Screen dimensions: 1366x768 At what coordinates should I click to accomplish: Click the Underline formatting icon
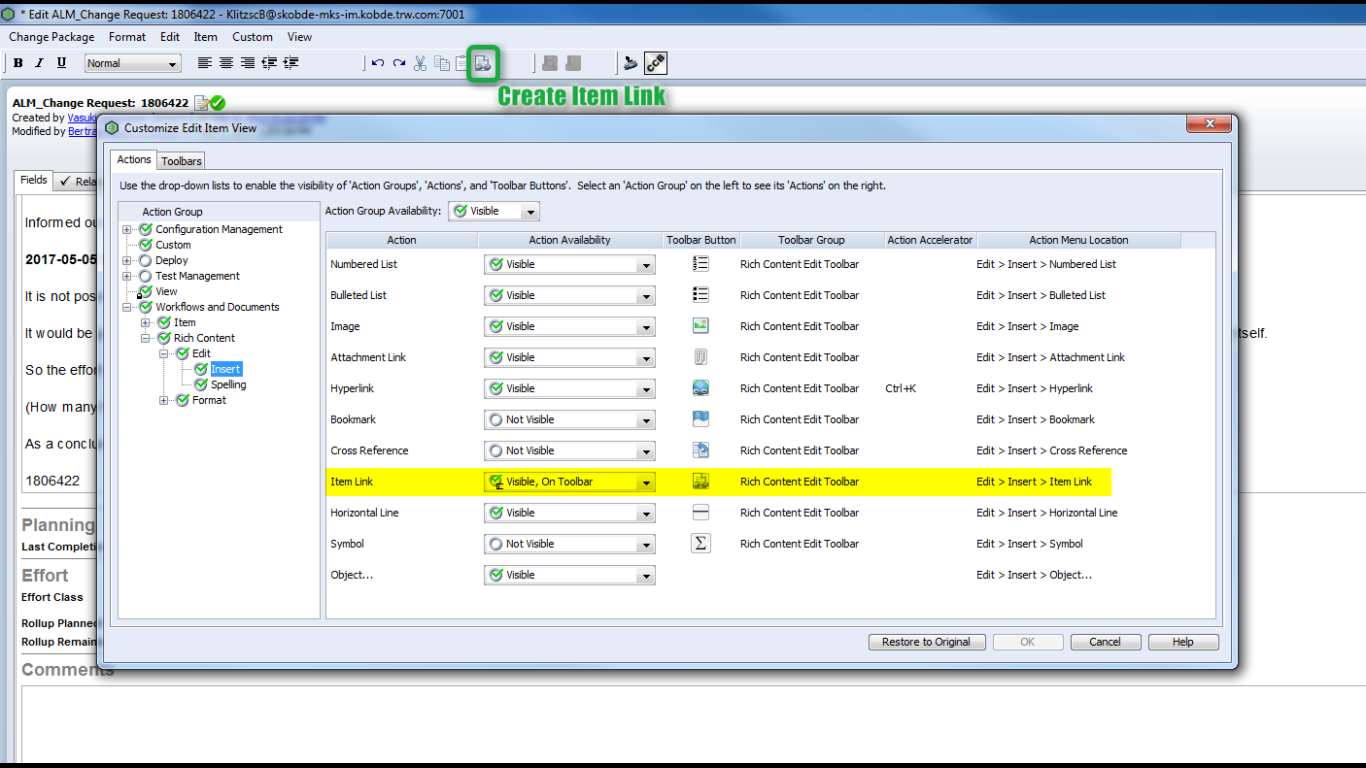(61, 63)
